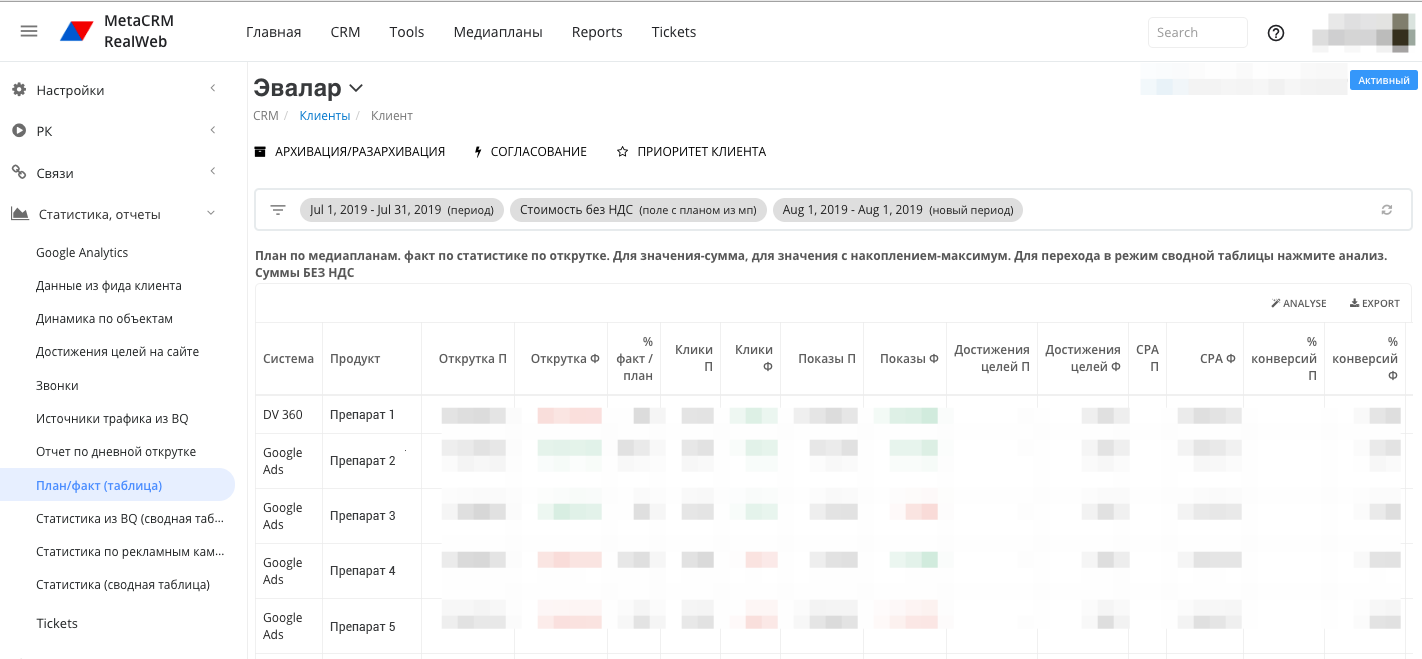
Task: Click the Приоритет клиента star icon
Action: [622, 152]
